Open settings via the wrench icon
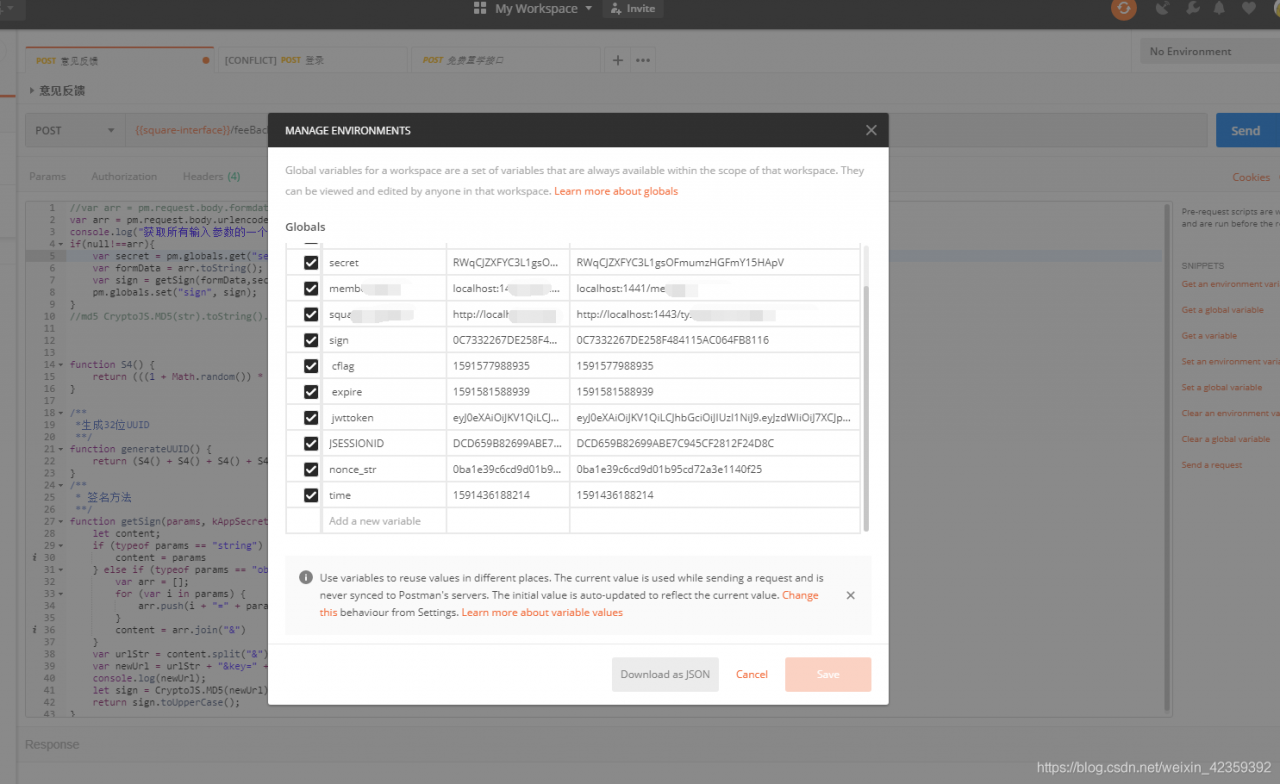This screenshot has width=1280, height=784. [x=1192, y=8]
